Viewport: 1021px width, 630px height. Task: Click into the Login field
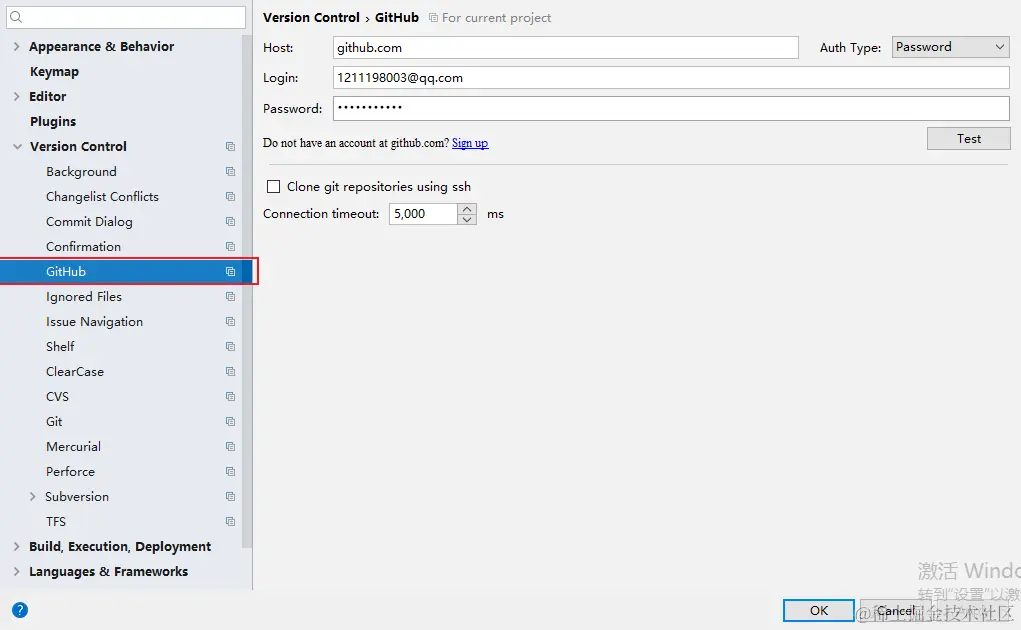coord(671,77)
